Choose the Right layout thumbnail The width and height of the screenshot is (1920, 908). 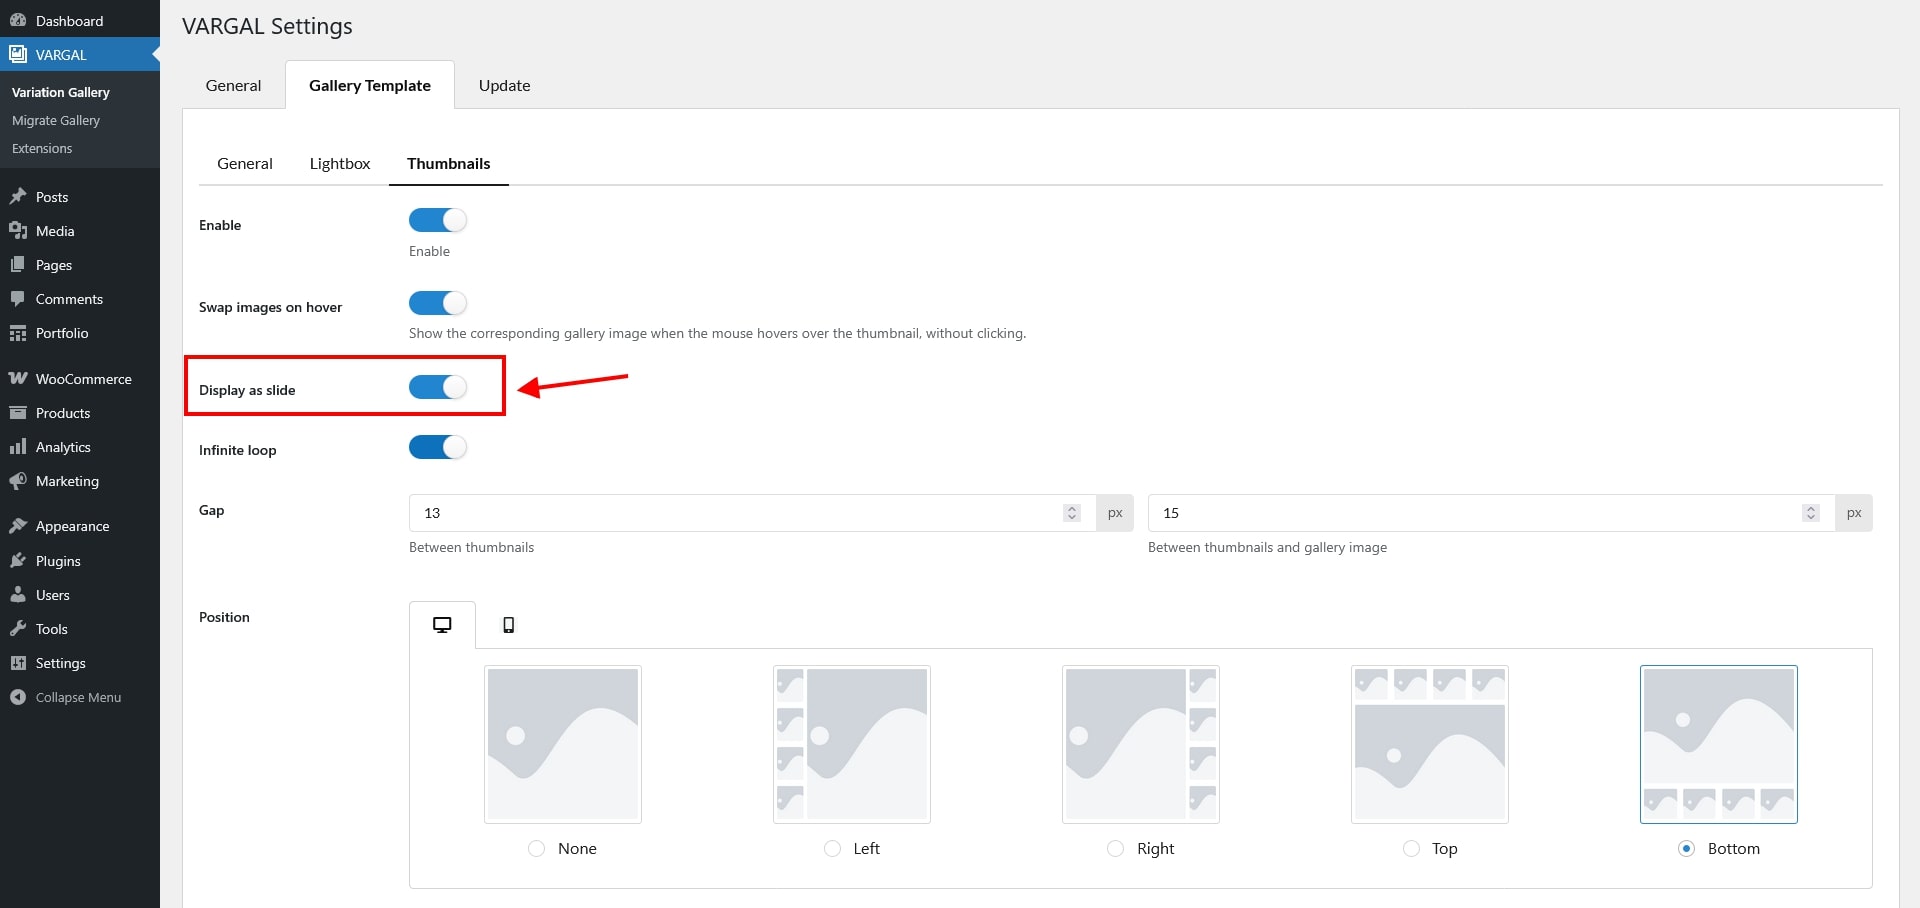(x=1141, y=744)
